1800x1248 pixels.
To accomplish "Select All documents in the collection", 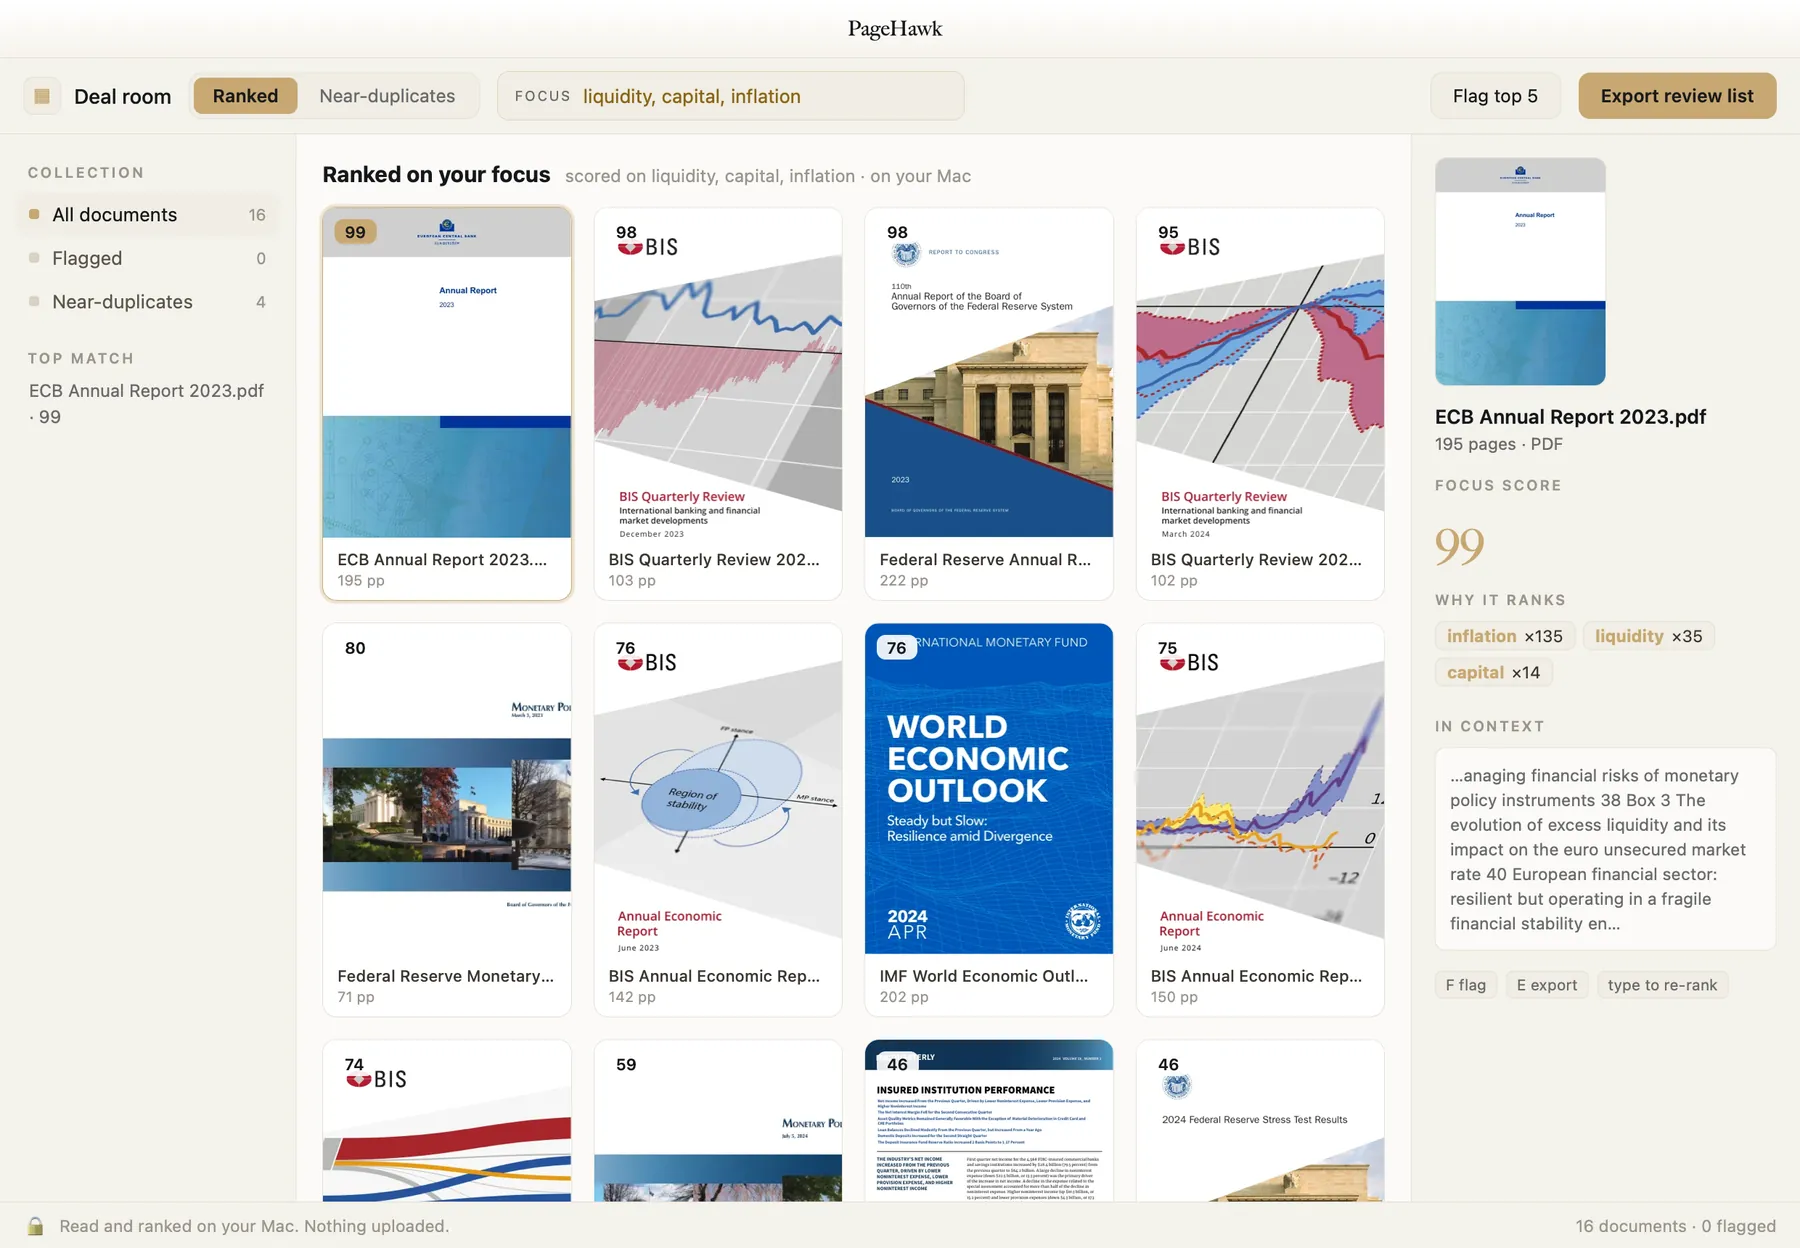I will pyautogui.click(x=147, y=215).
